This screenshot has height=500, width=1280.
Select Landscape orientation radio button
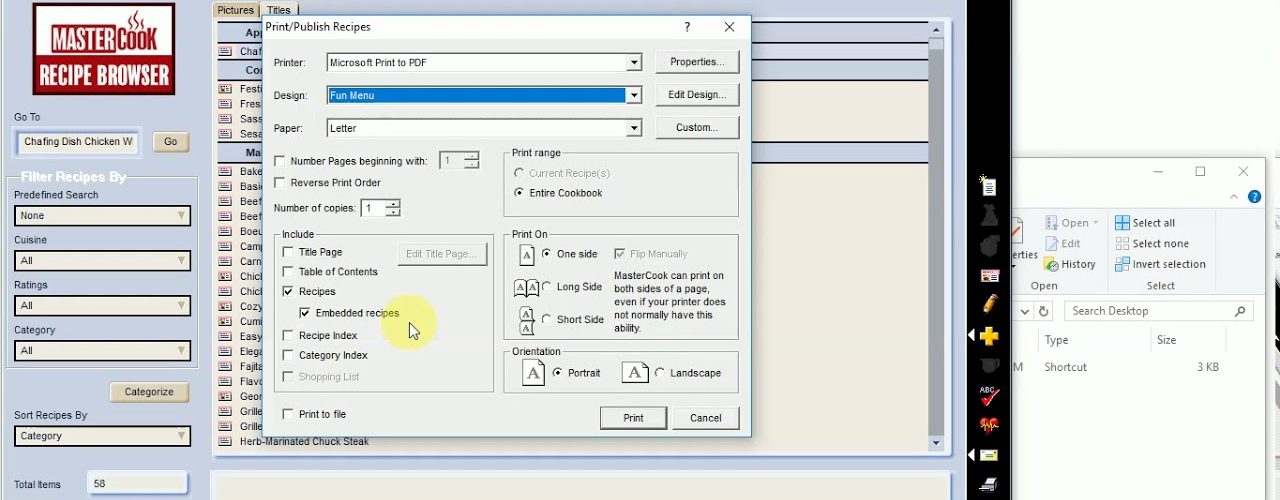(x=659, y=373)
